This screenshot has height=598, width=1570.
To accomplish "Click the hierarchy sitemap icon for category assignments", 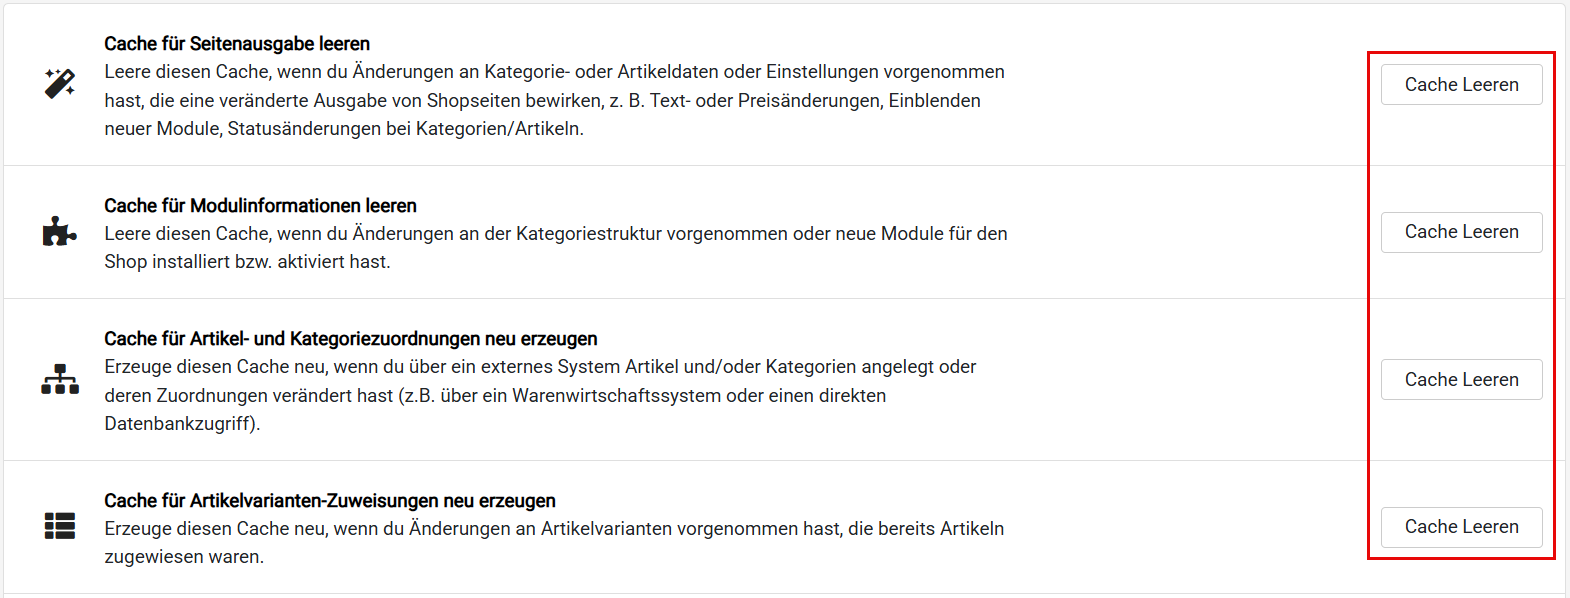I will 60,379.
